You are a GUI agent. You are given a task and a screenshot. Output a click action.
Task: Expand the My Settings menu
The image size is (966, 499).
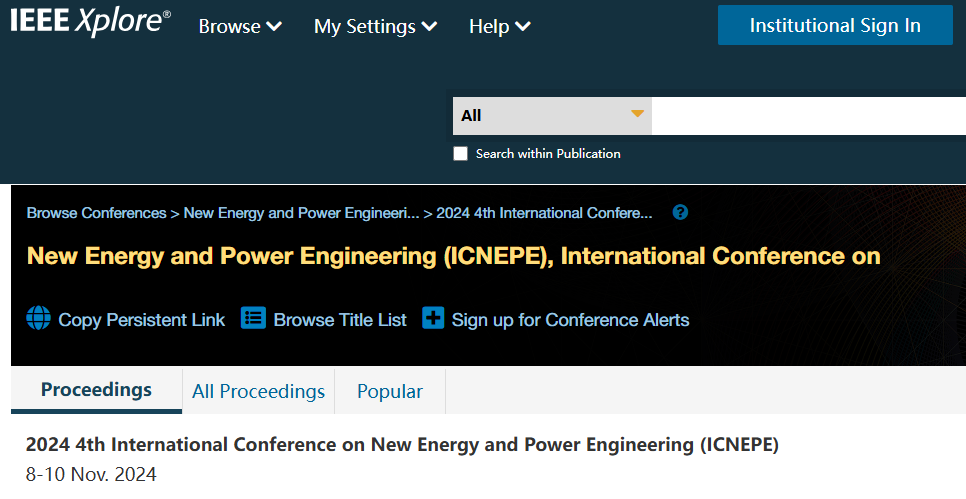pos(375,26)
